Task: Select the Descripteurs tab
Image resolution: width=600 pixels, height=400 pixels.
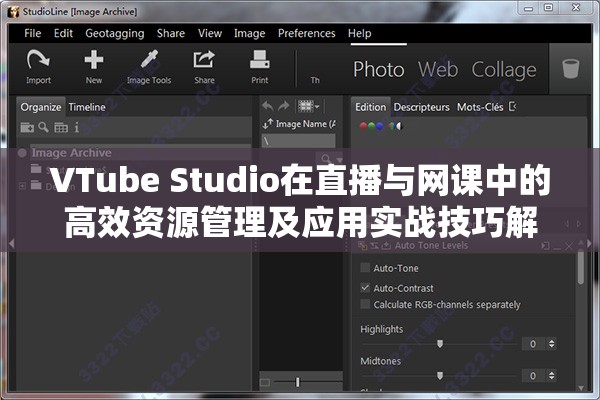Action: click(x=421, y=107)
